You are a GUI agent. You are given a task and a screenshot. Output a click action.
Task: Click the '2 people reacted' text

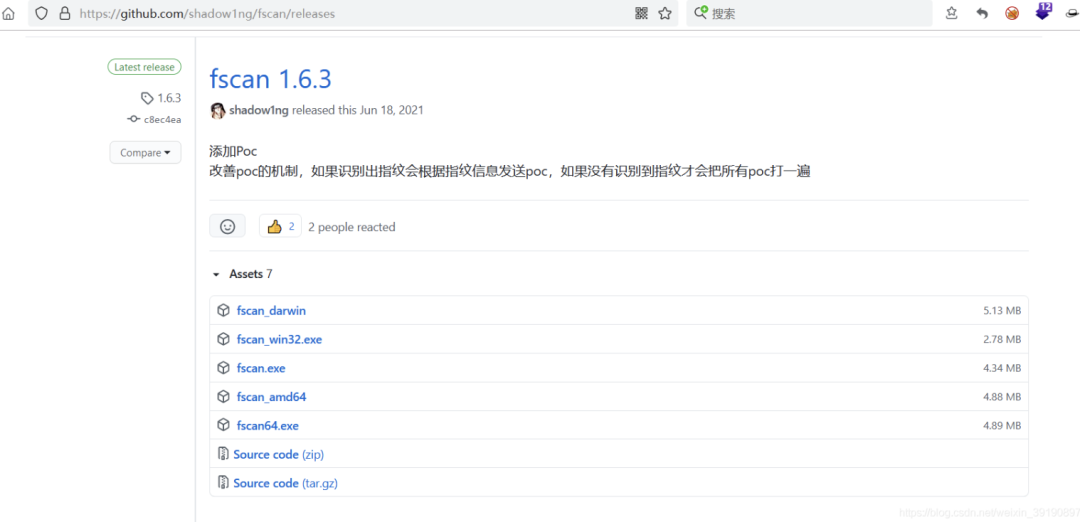pos(352,227)
